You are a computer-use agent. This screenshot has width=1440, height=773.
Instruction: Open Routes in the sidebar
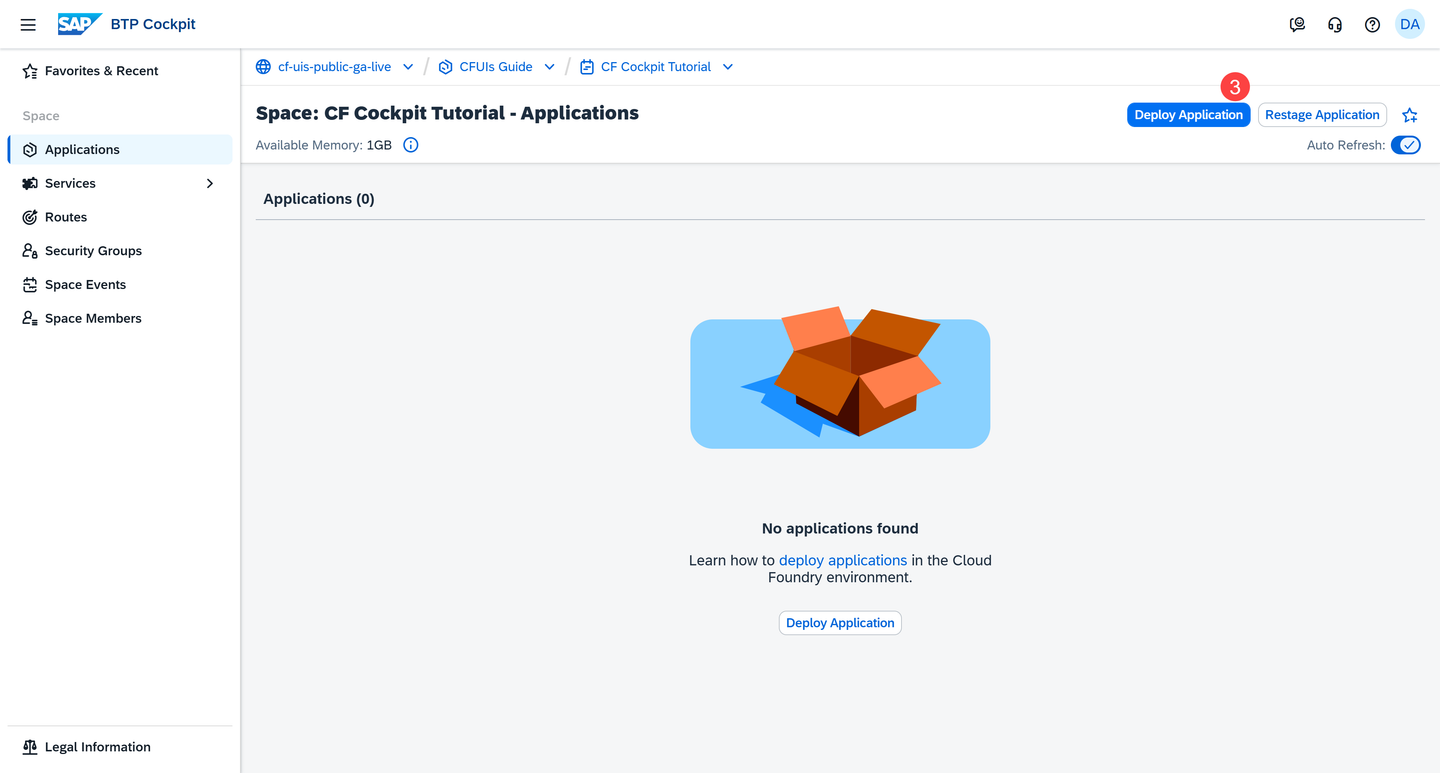point(120,217)
